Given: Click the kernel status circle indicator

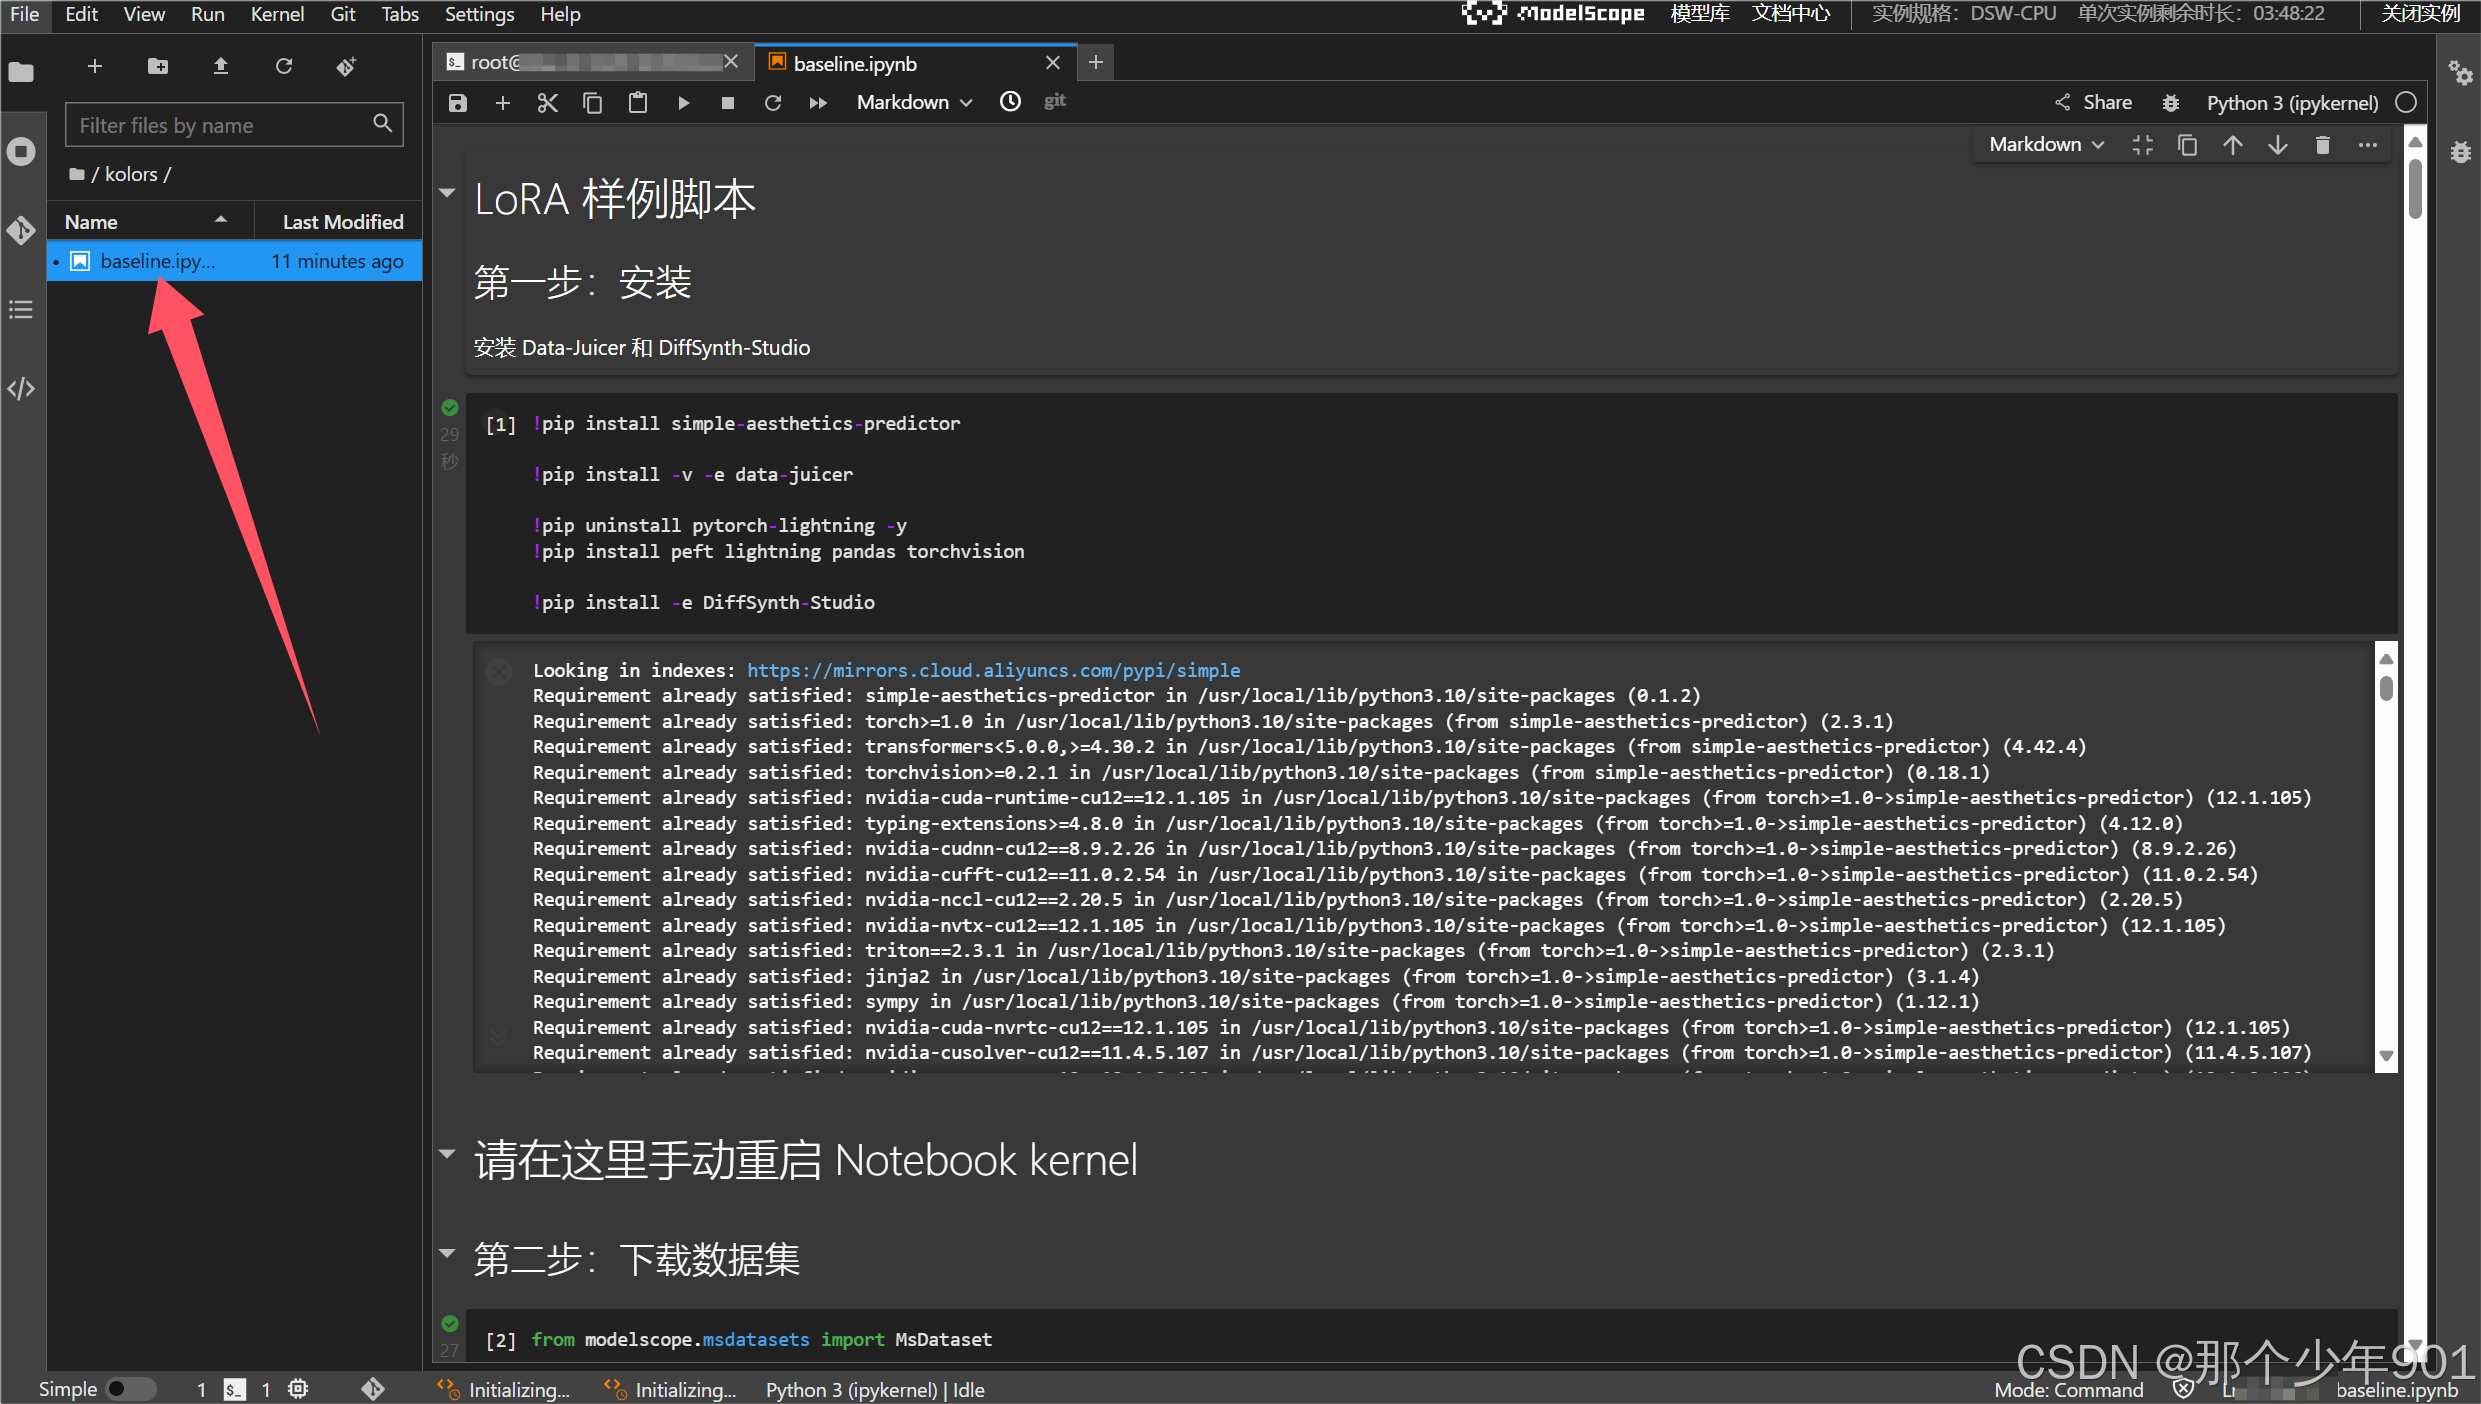Looking at the screenshot, I should tap(2406, 103).
